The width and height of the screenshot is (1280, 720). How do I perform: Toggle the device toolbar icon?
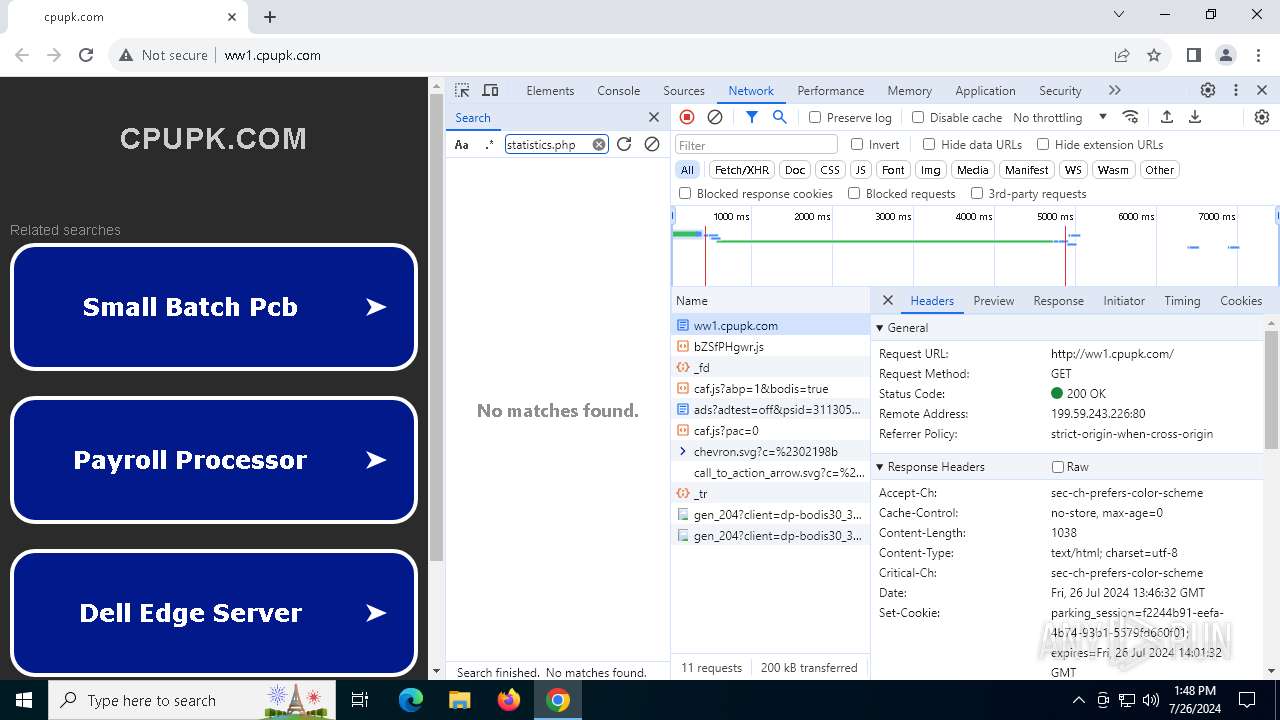click(490, 90)
